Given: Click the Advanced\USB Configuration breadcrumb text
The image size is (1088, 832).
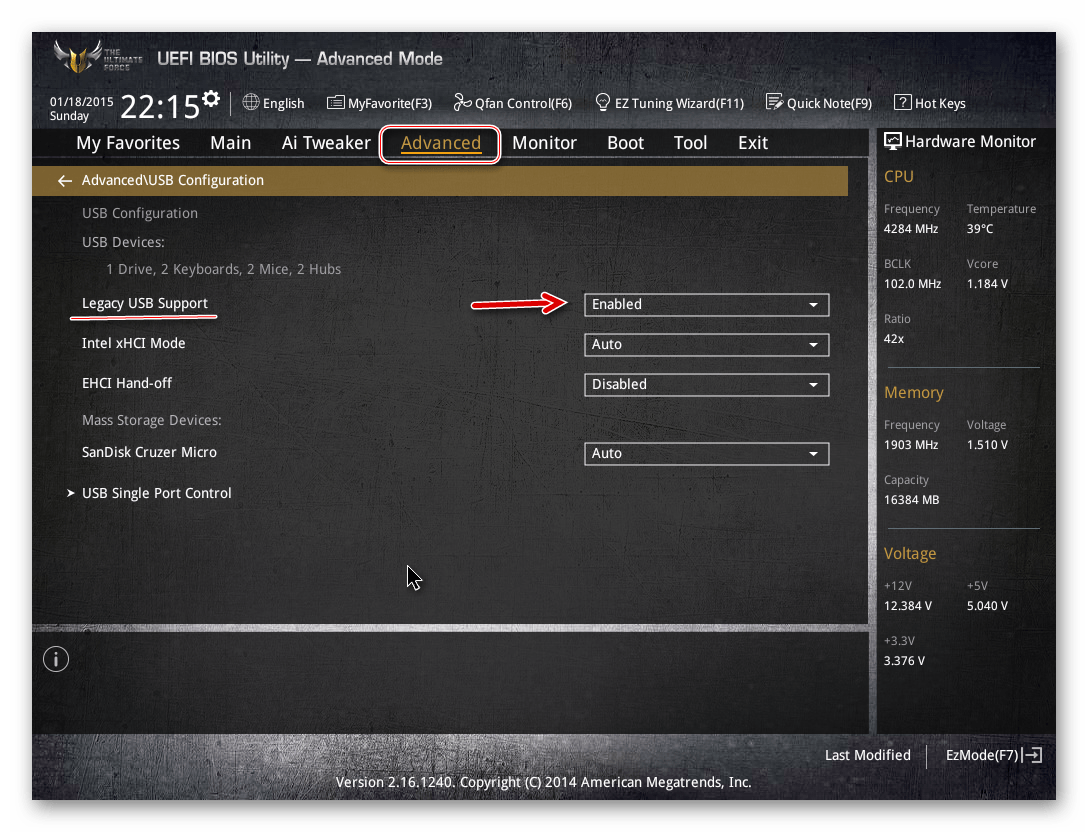Looking at the screenshot, I should 173,180.
